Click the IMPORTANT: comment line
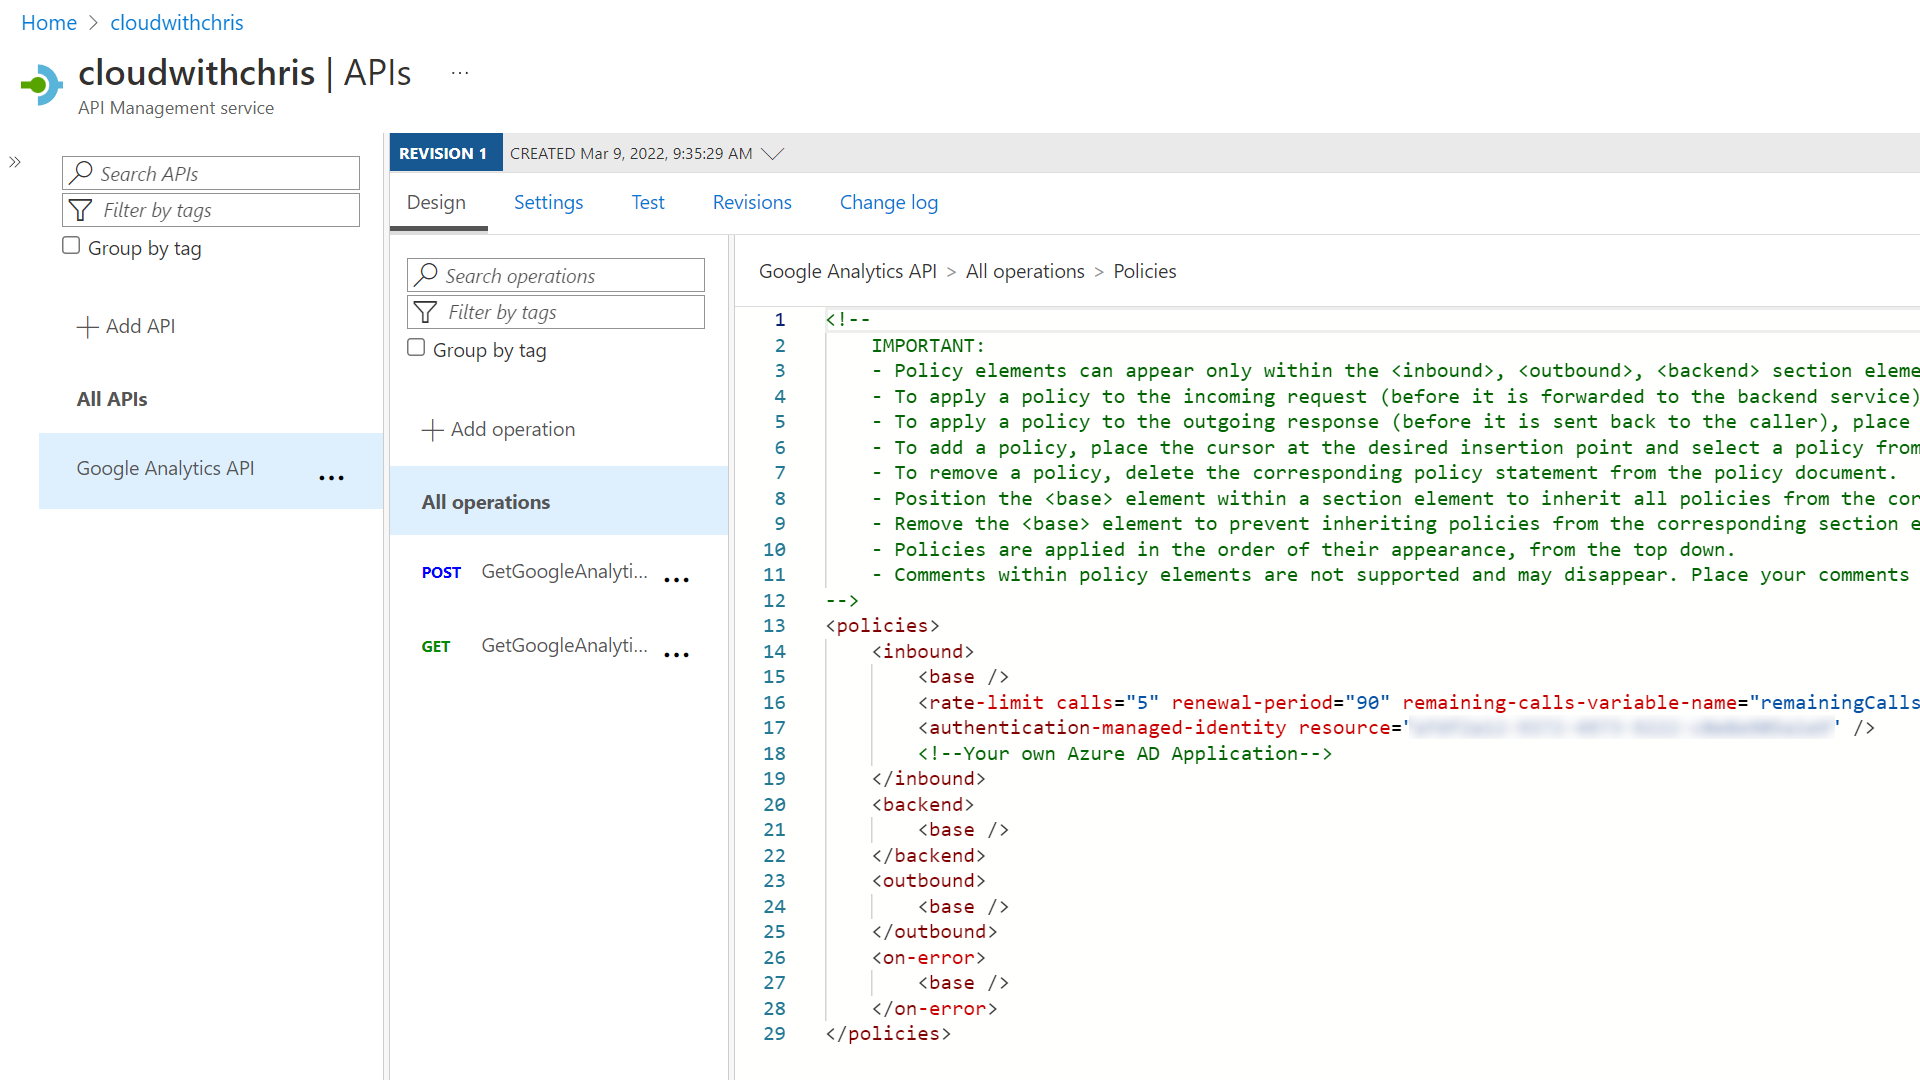This screenshot has height=1080, width=1920. [x=928, y=346]
